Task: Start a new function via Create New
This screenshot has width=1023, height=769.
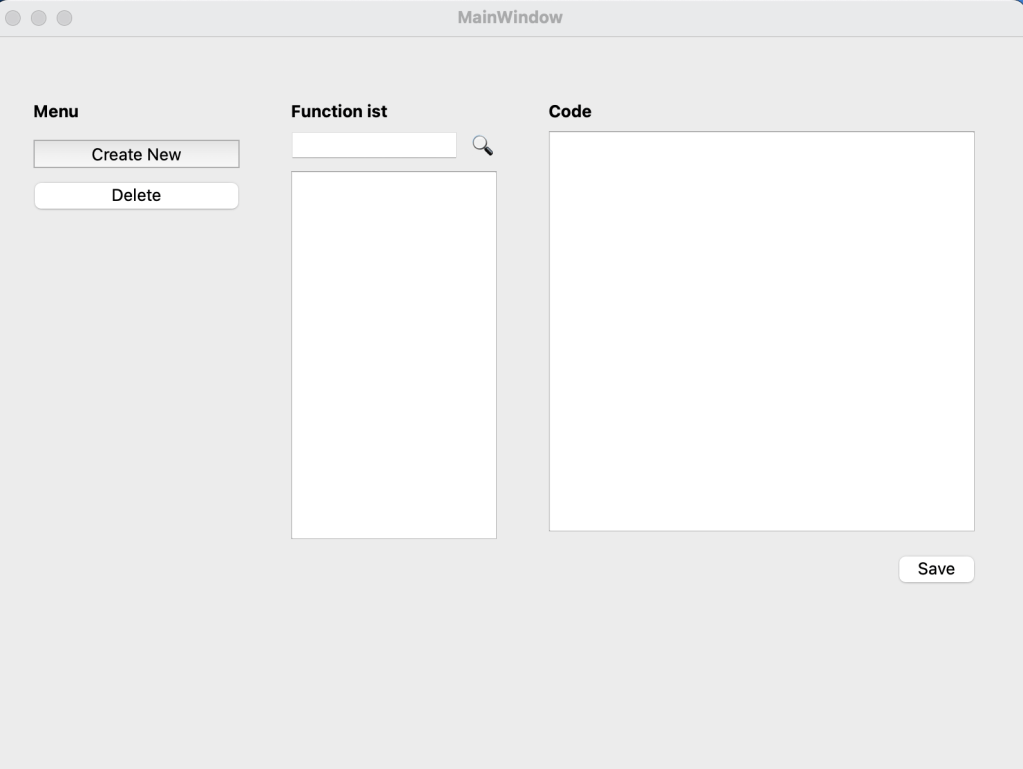Action: click(x=136, y=155)
